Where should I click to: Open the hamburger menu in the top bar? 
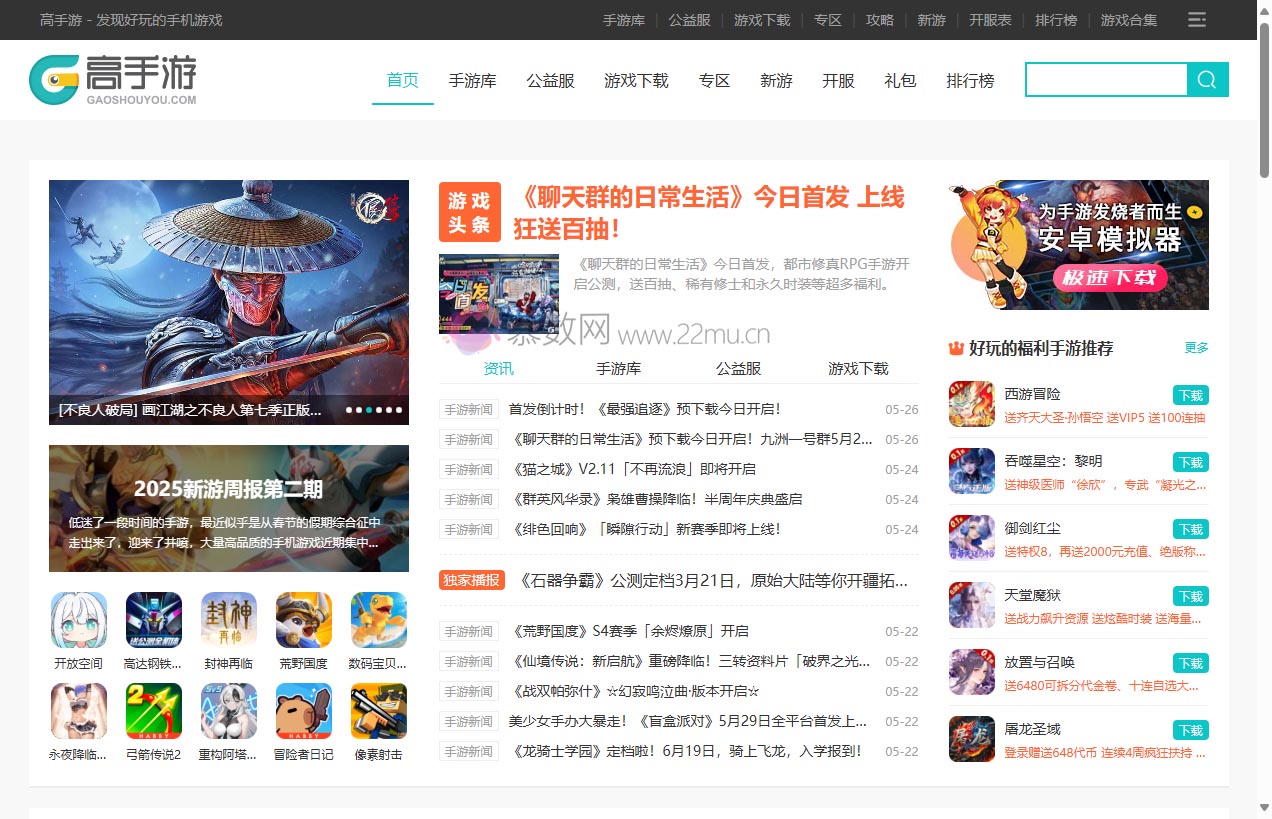tap(1196, 19)
